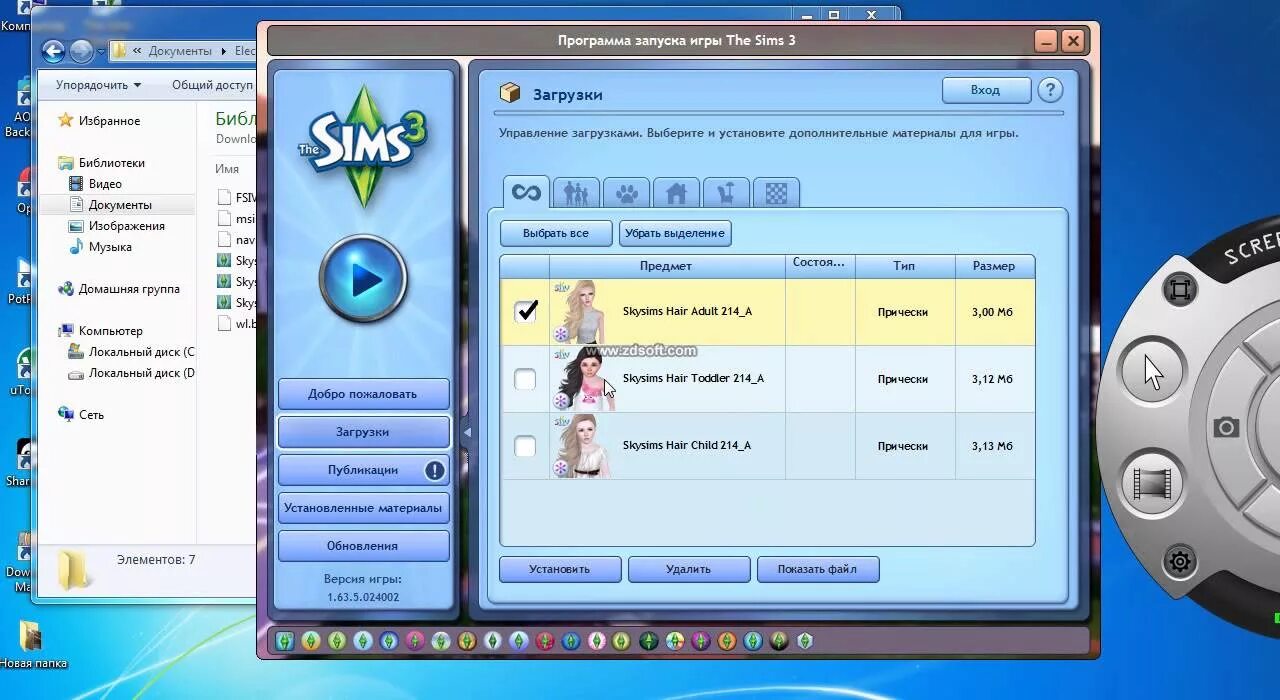Switch to the checkered patterns tab
This screenshot has width=1280, height=700.
[776, 192]
